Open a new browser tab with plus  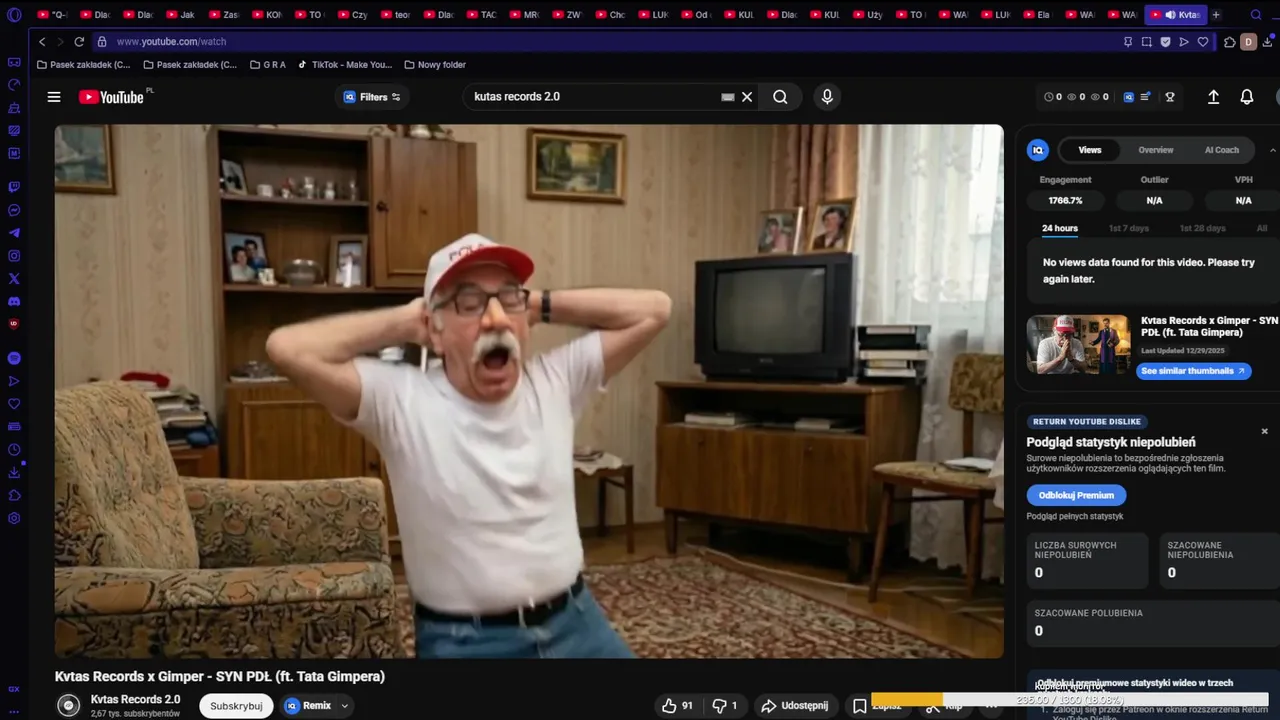1216,15
